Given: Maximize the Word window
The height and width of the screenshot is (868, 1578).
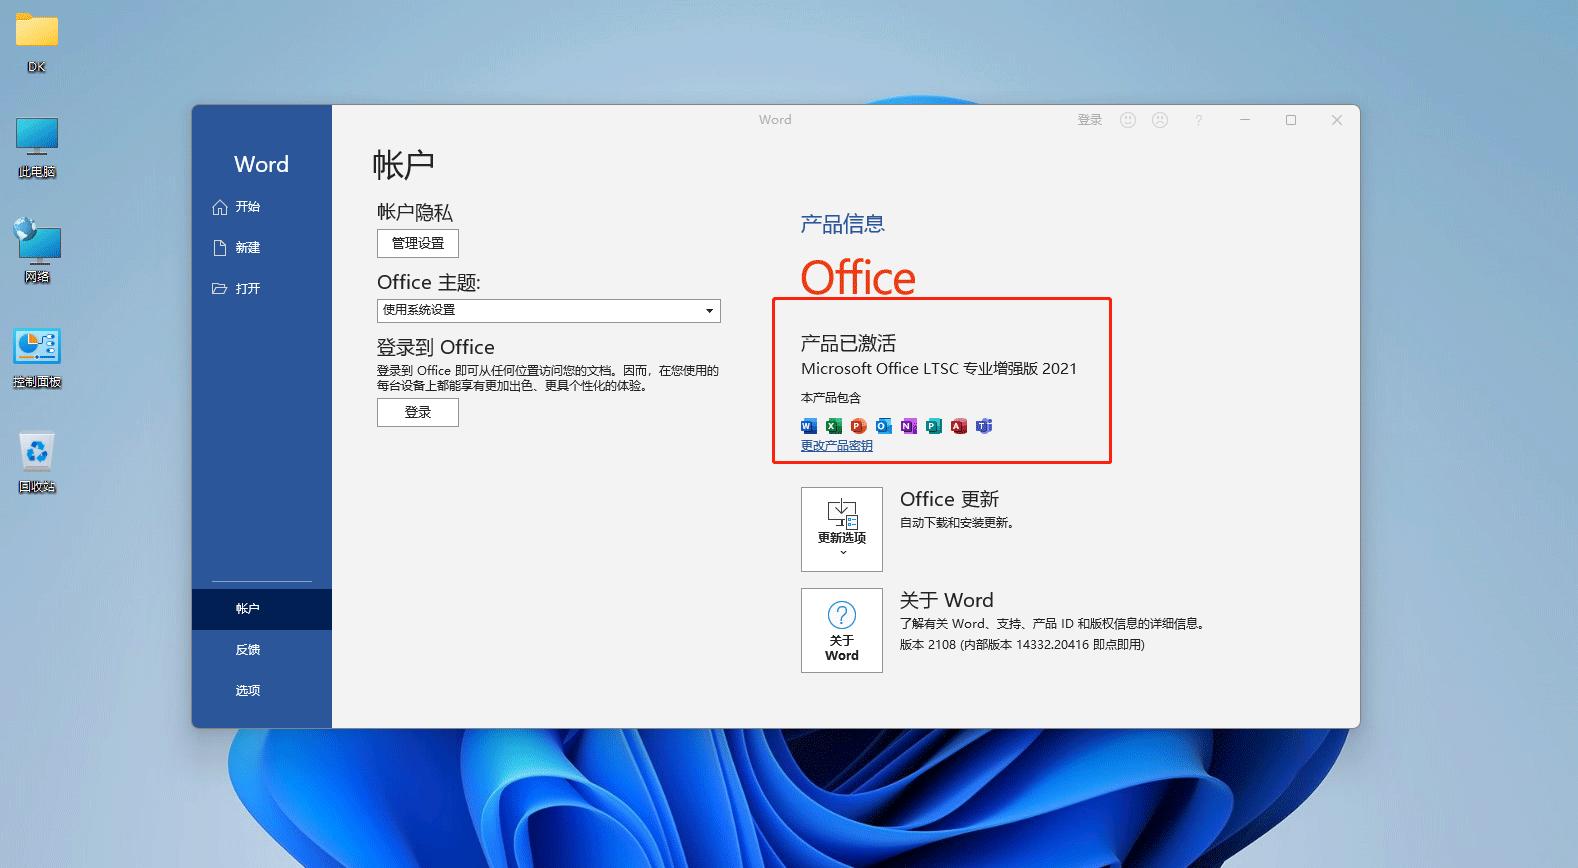Looking at the screenshot, I should (1291, 120).
